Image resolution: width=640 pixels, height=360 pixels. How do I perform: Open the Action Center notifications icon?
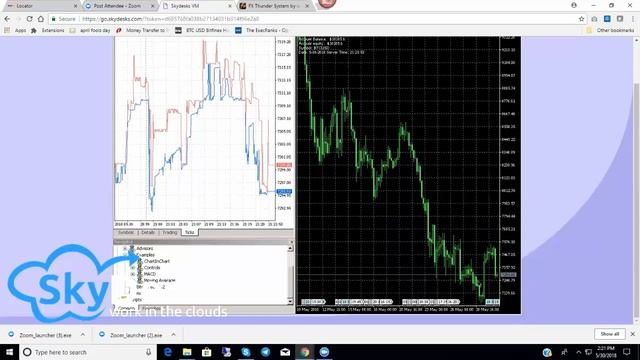click(627, 352)
